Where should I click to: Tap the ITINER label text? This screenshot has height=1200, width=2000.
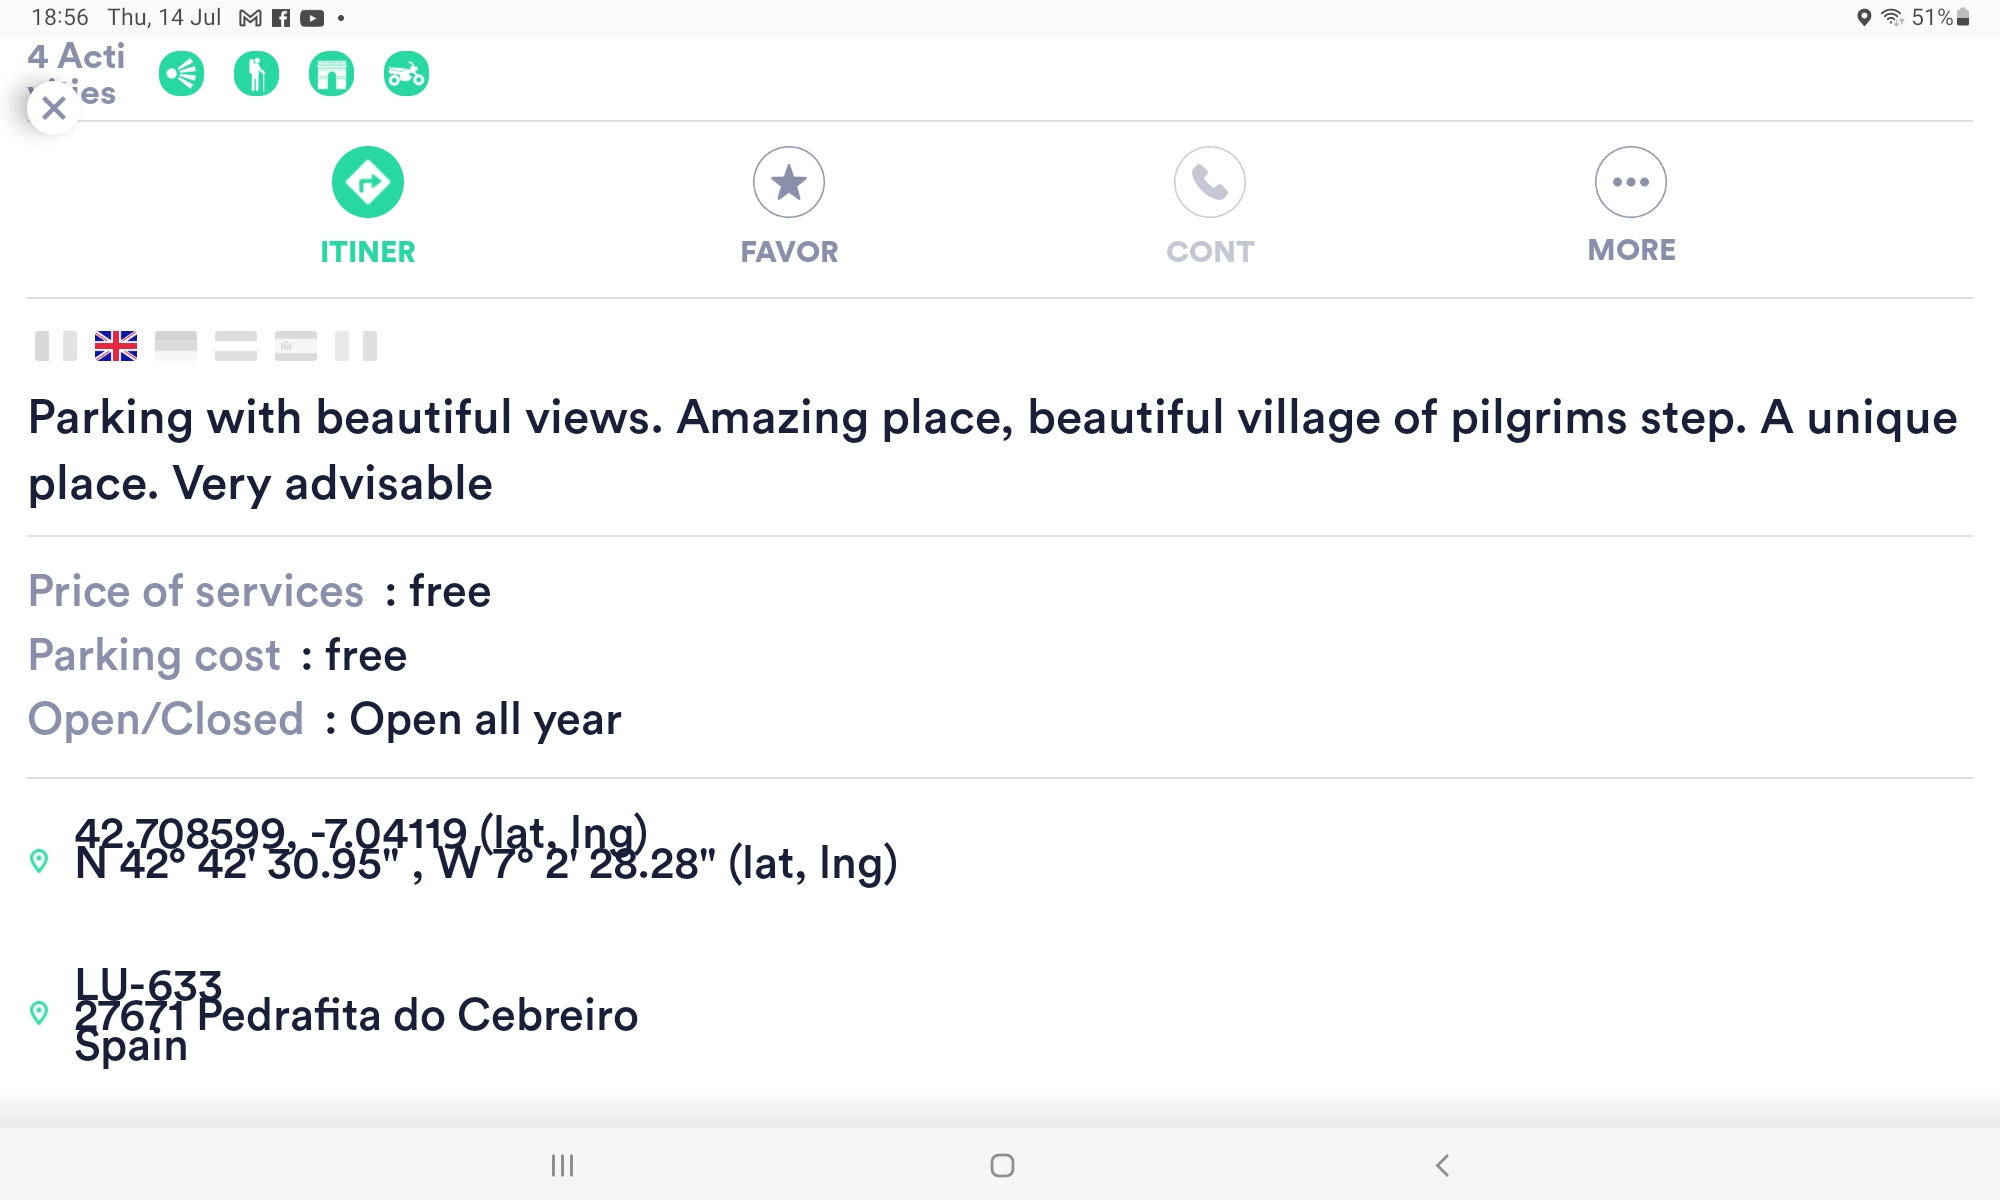click(368, 252)
